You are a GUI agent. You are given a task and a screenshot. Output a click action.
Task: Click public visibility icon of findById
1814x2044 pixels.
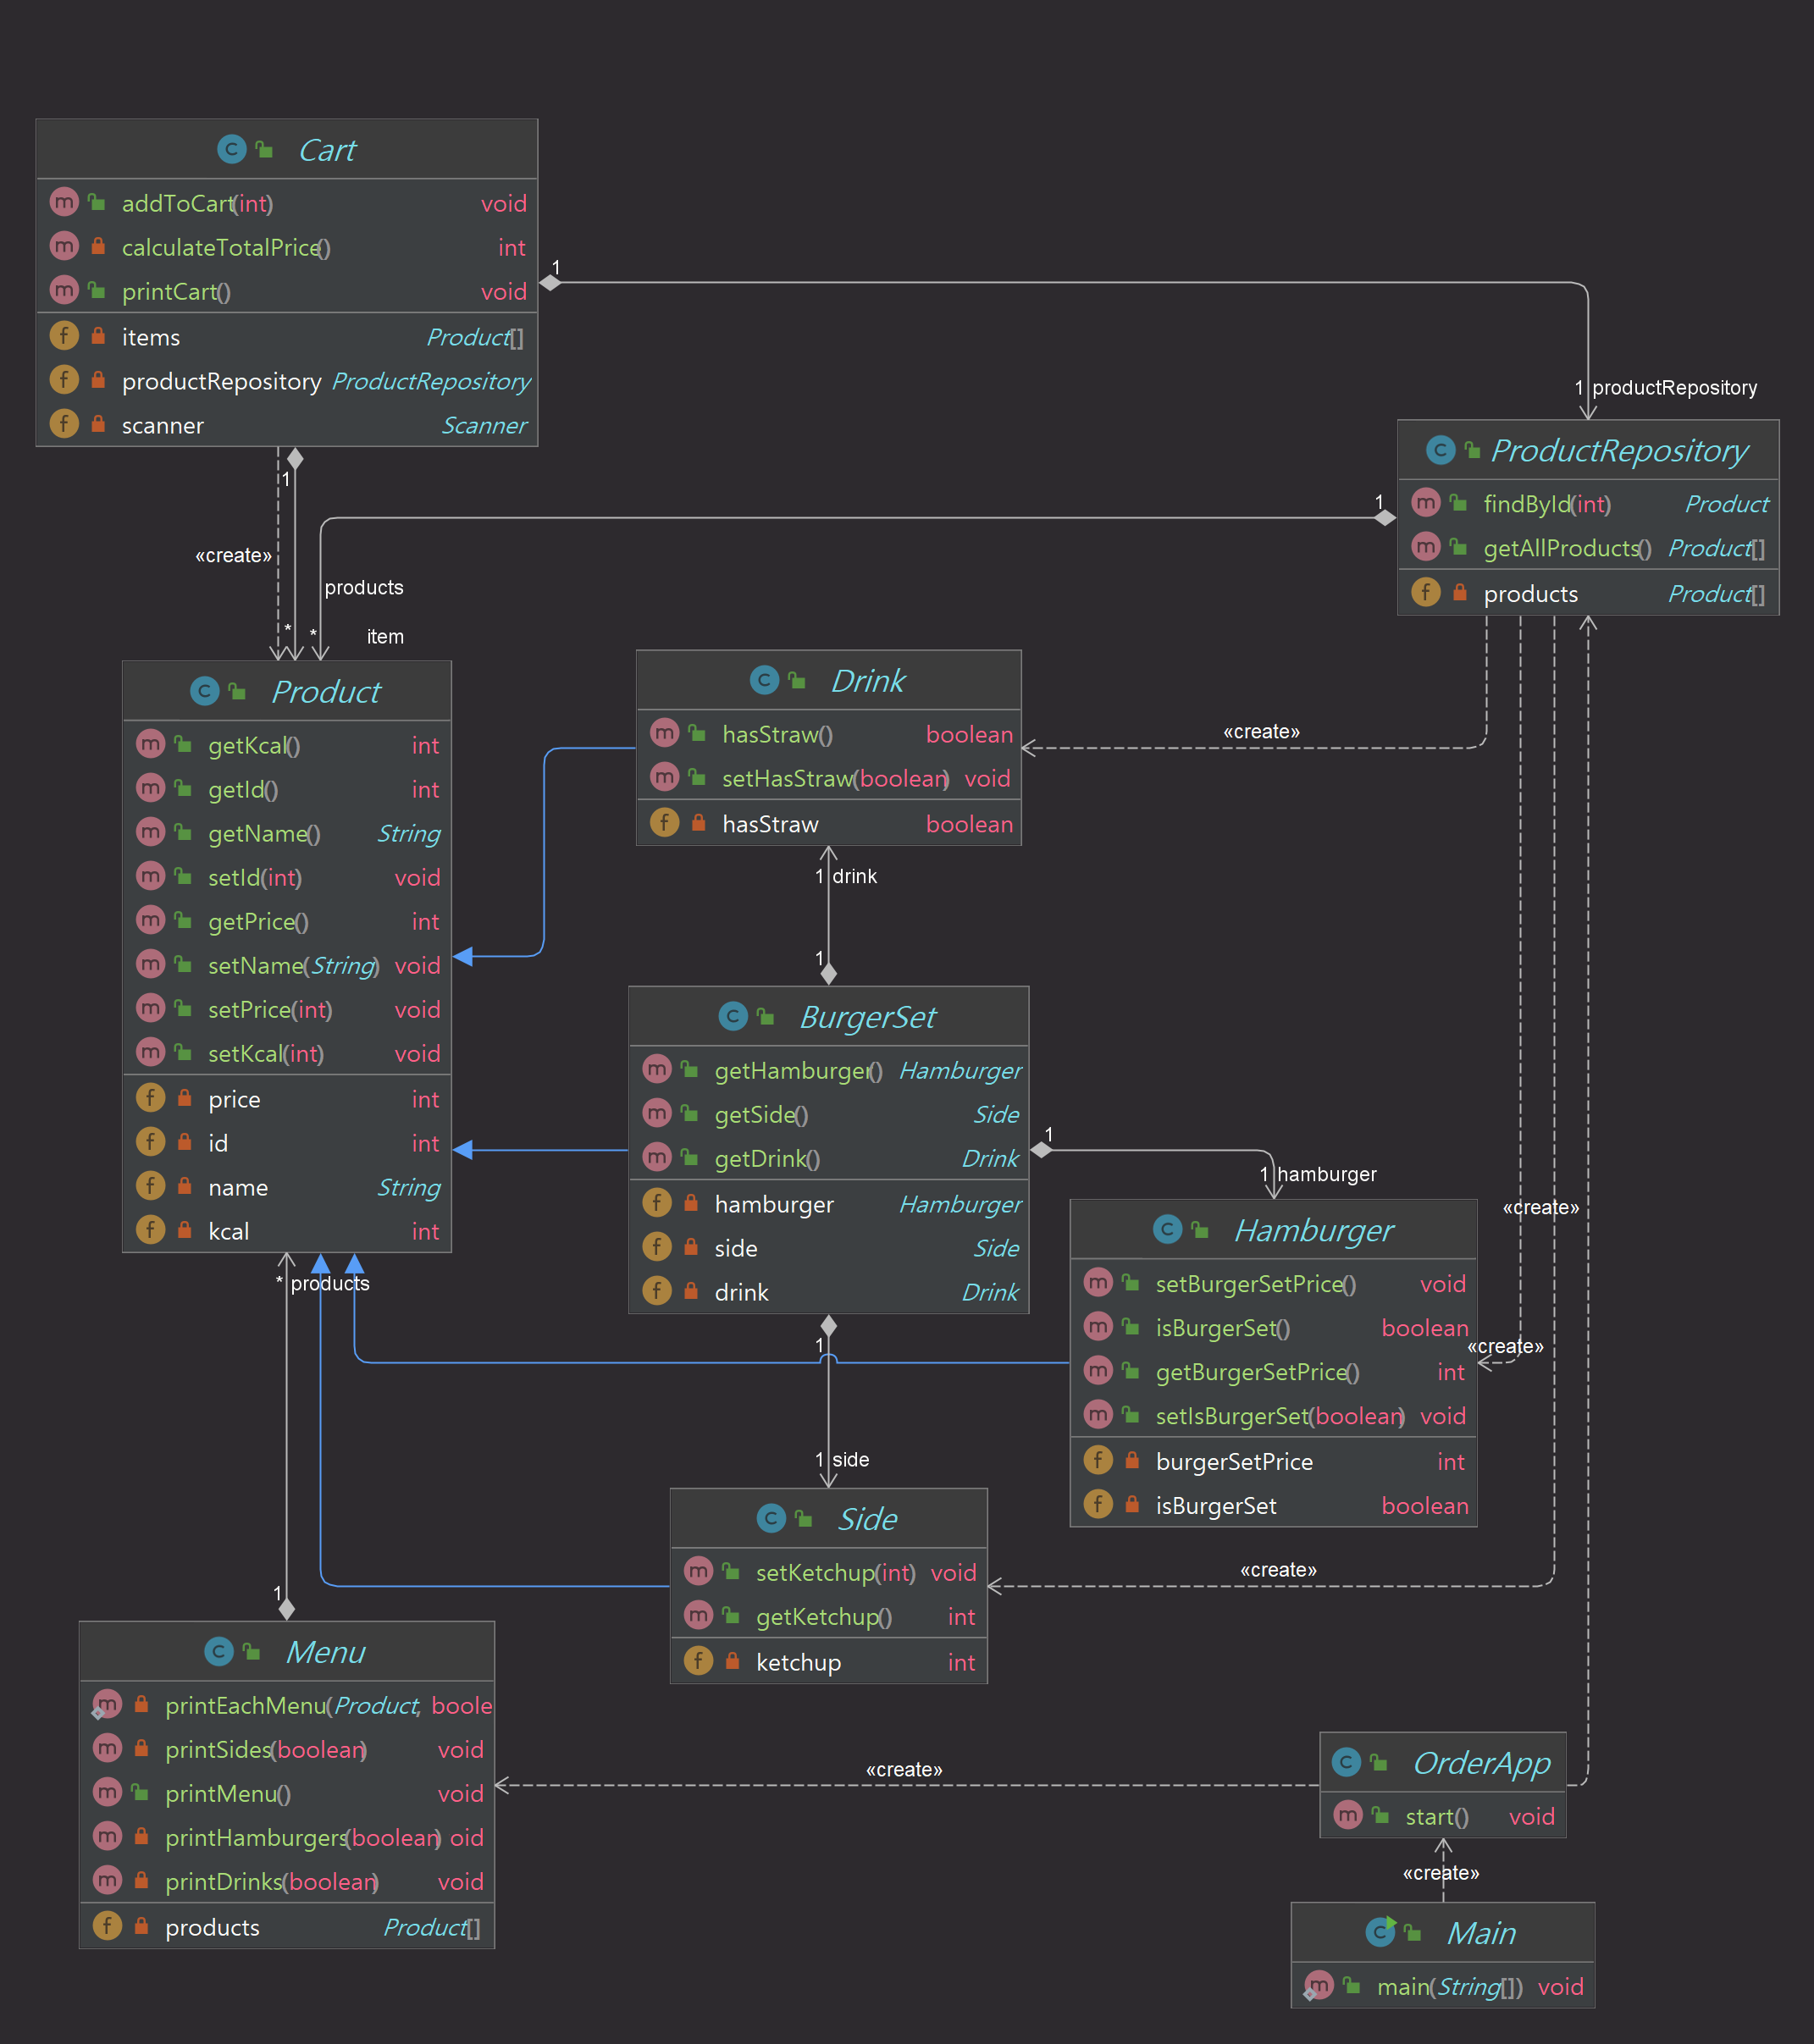click(x=1459, y=503)
